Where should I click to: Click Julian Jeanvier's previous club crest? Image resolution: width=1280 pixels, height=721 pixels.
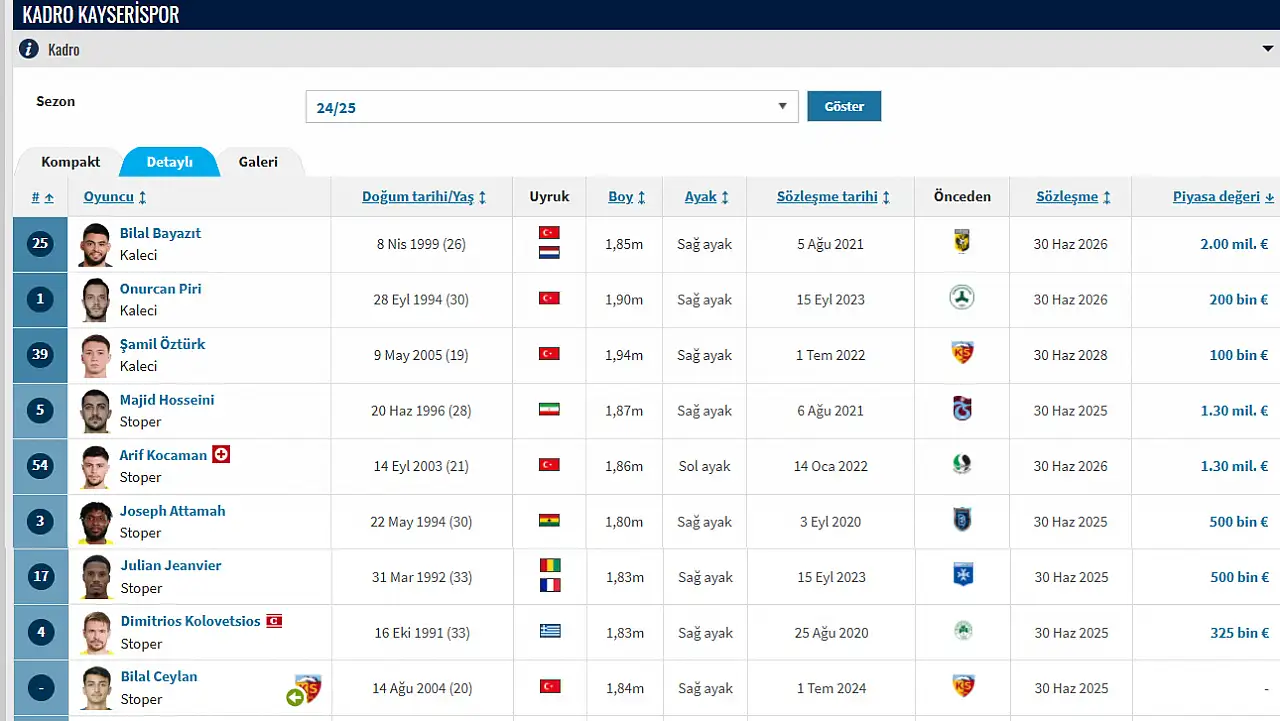[x=962, y=575]
